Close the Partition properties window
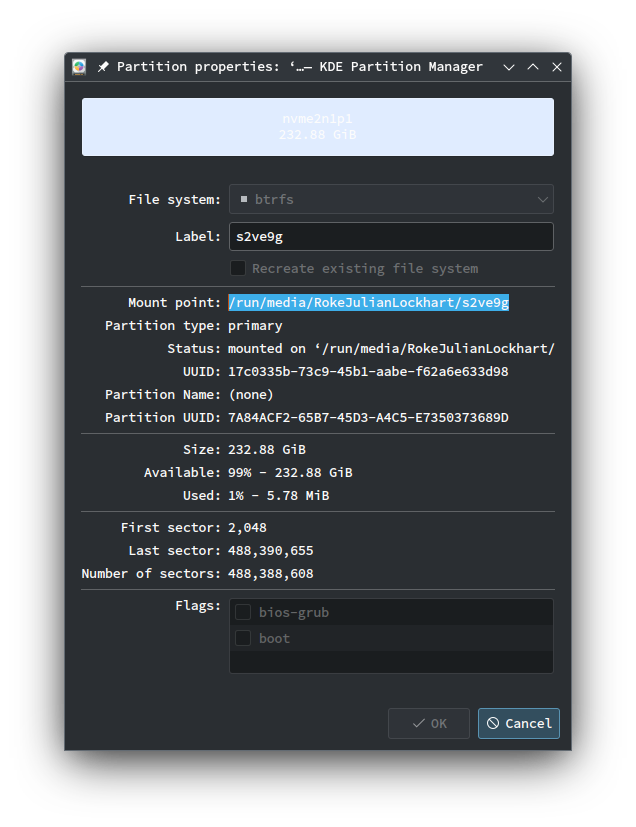 tap(557, 67)
